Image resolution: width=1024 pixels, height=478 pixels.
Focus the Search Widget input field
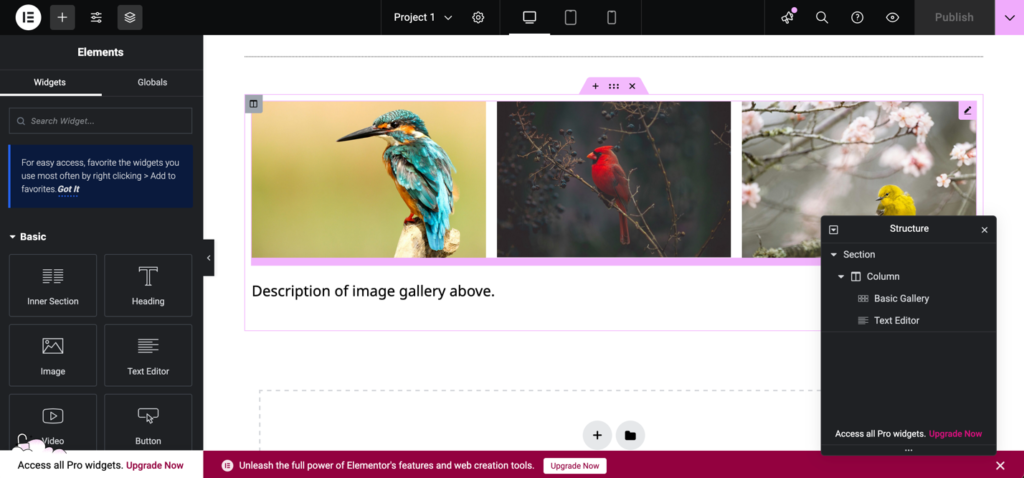pos(101,121)
